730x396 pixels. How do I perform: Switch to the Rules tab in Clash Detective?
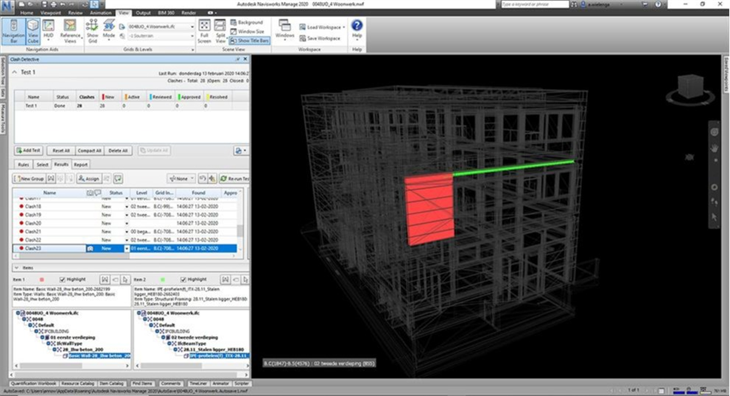click(x=23, y=165)
